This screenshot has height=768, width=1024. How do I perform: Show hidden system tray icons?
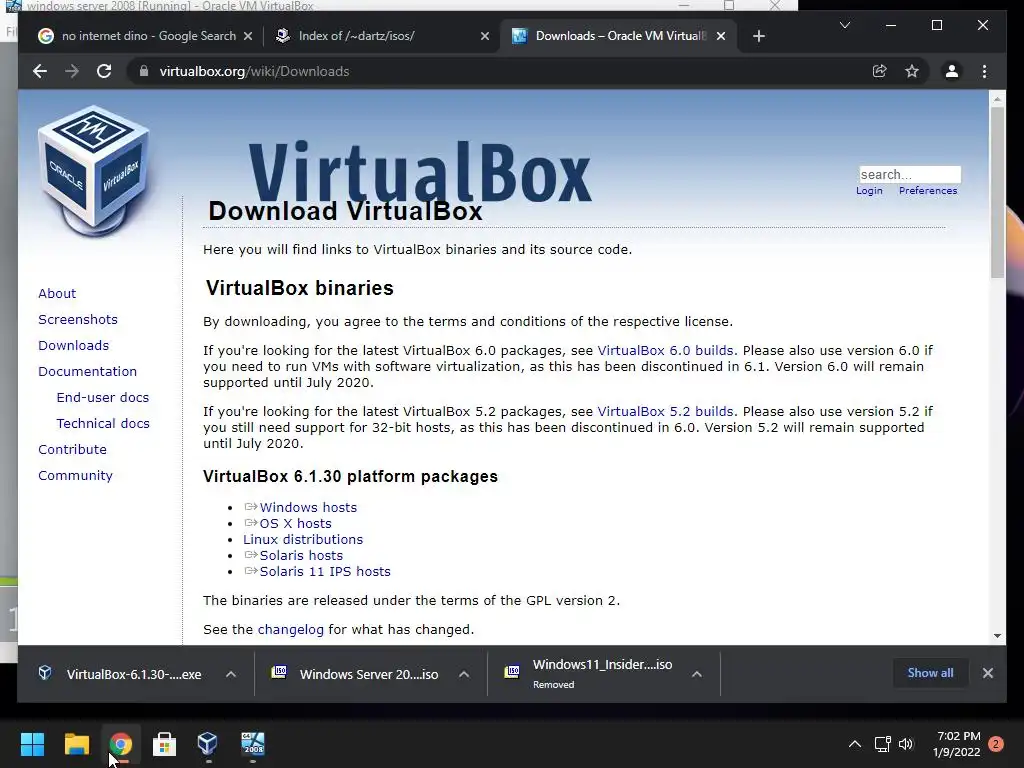click(x=854, y=744)
